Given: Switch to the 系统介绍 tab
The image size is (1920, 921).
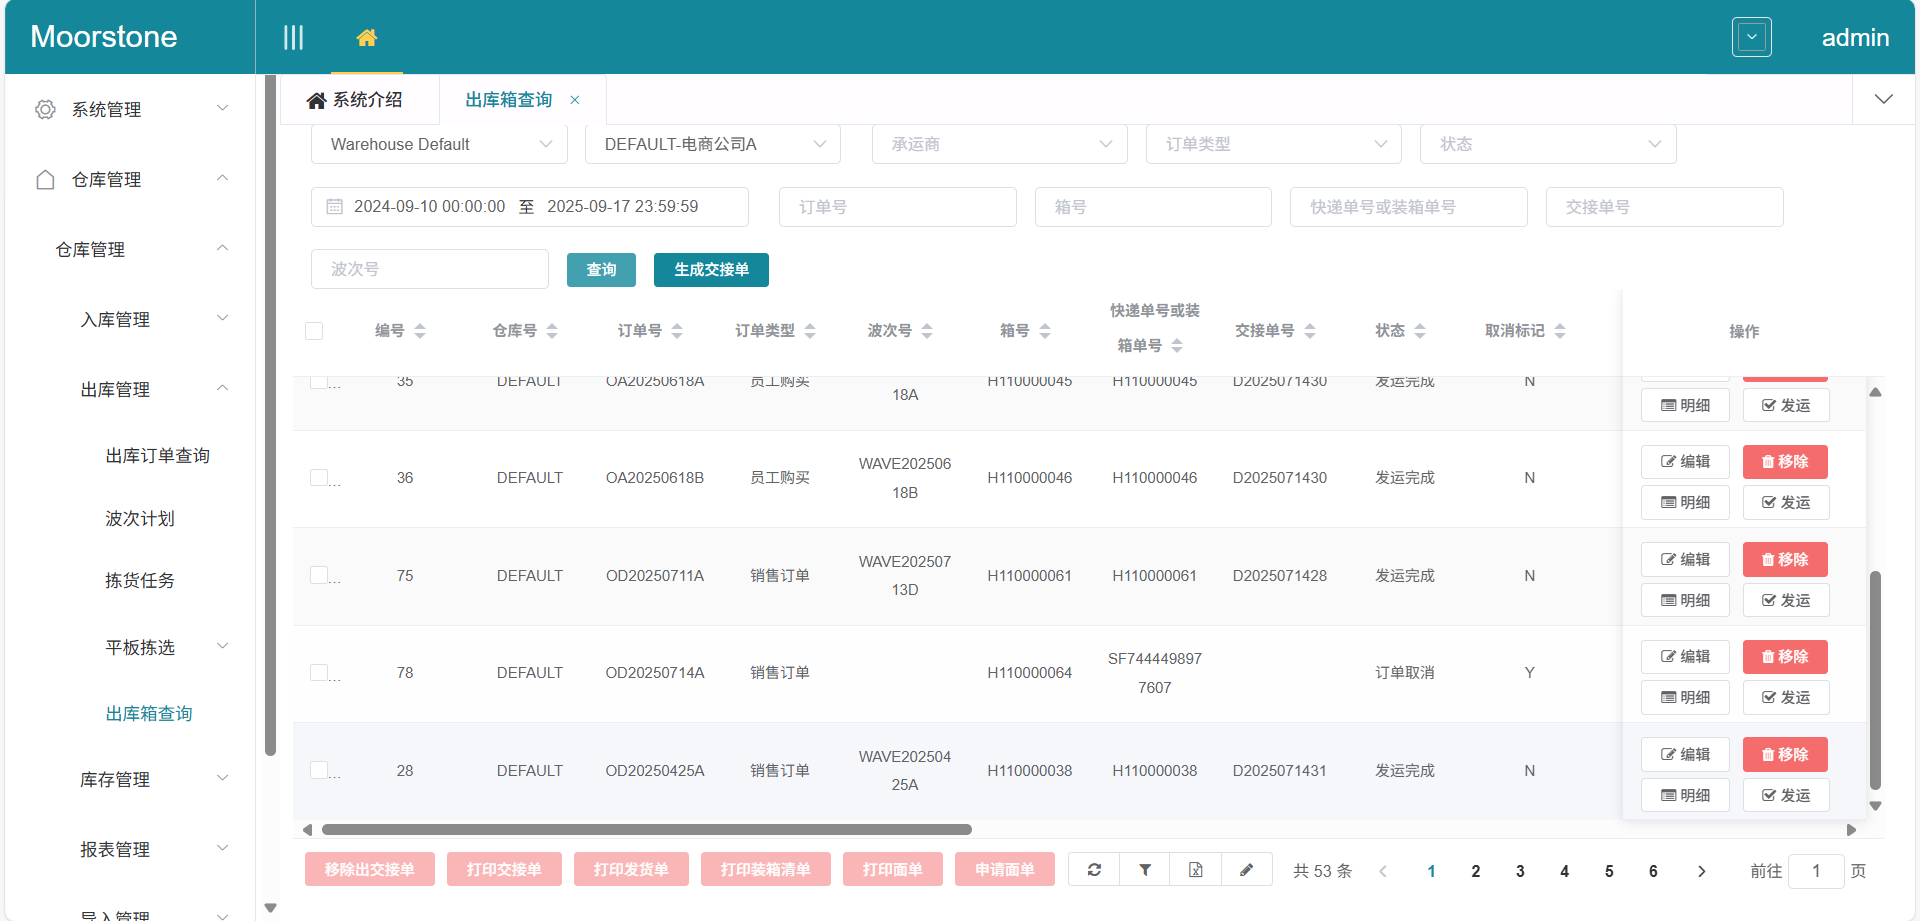Looking at the screenshot, I should tap(360, 99).
